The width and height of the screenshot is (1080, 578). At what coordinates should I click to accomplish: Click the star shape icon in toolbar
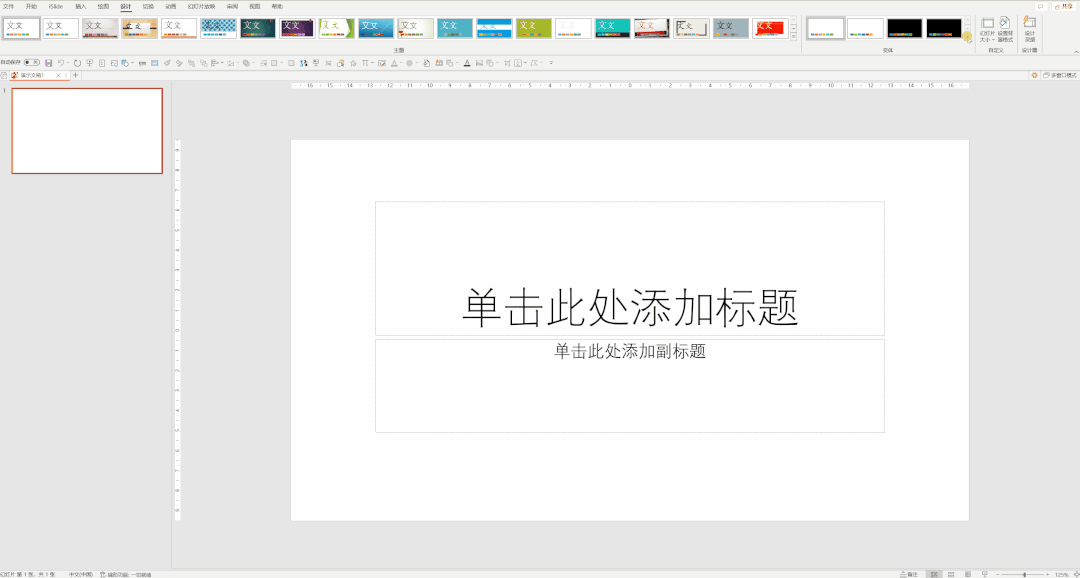[353, 63]
